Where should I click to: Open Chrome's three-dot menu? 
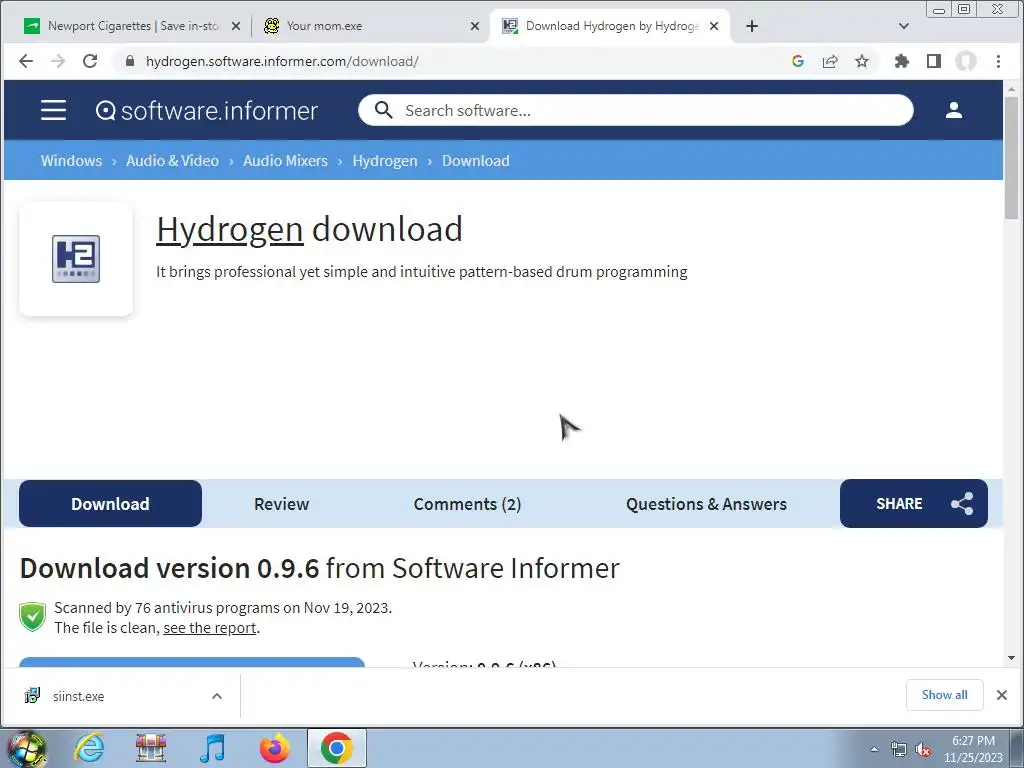998,61
